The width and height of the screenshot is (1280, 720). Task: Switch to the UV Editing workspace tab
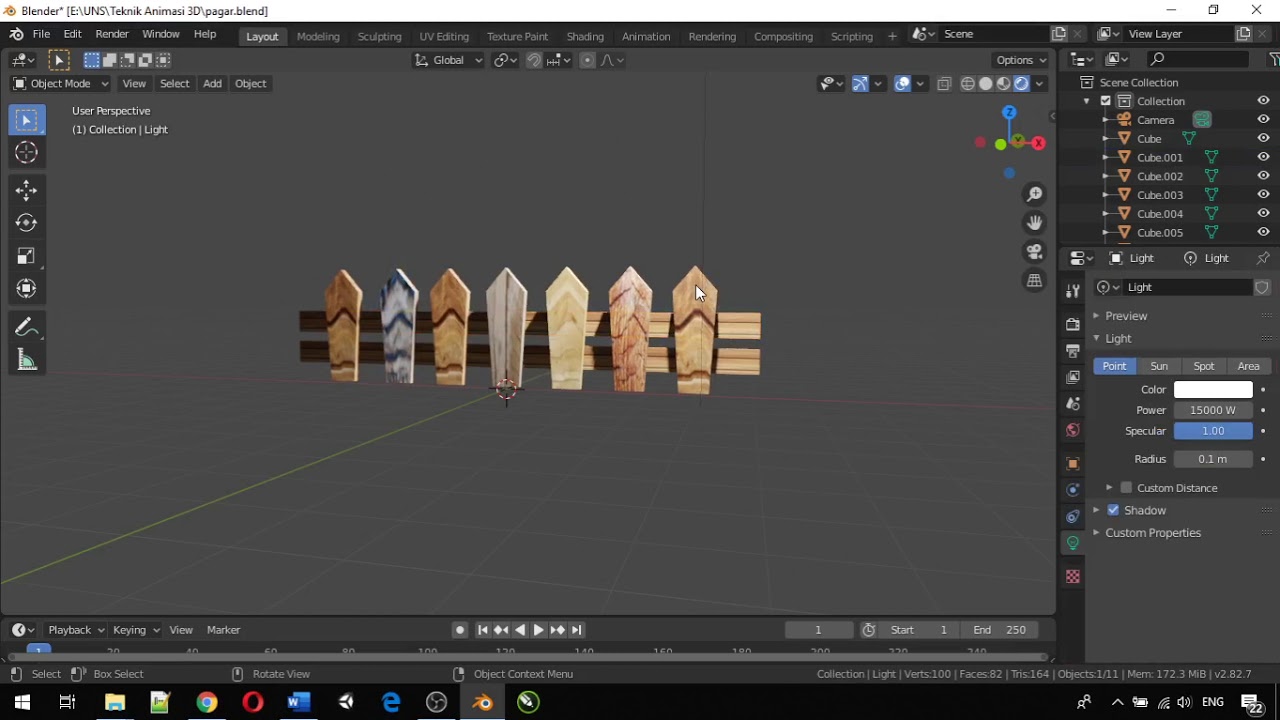444,36
